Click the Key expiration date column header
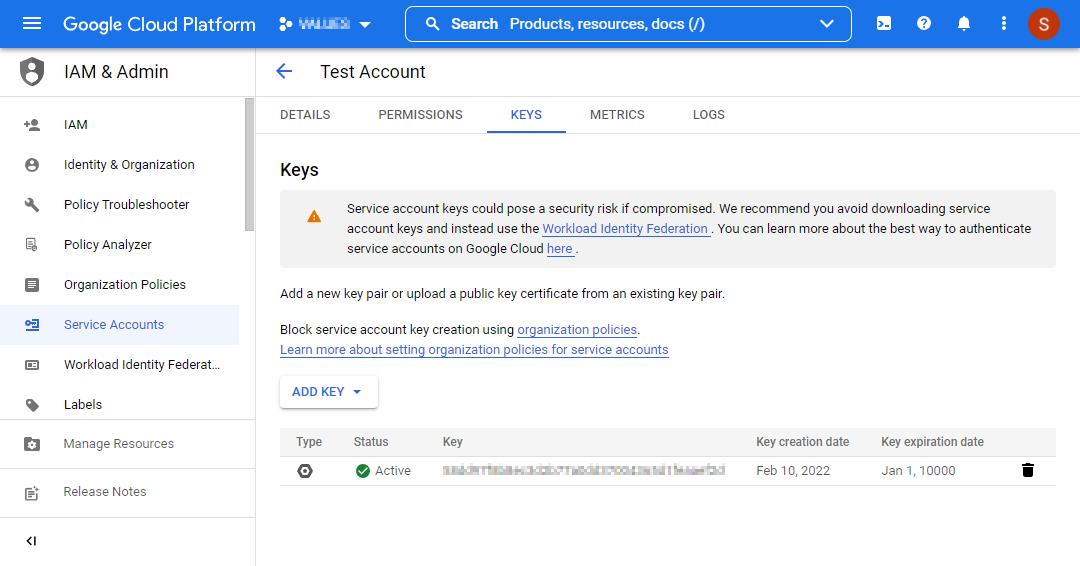 [933, 442]
